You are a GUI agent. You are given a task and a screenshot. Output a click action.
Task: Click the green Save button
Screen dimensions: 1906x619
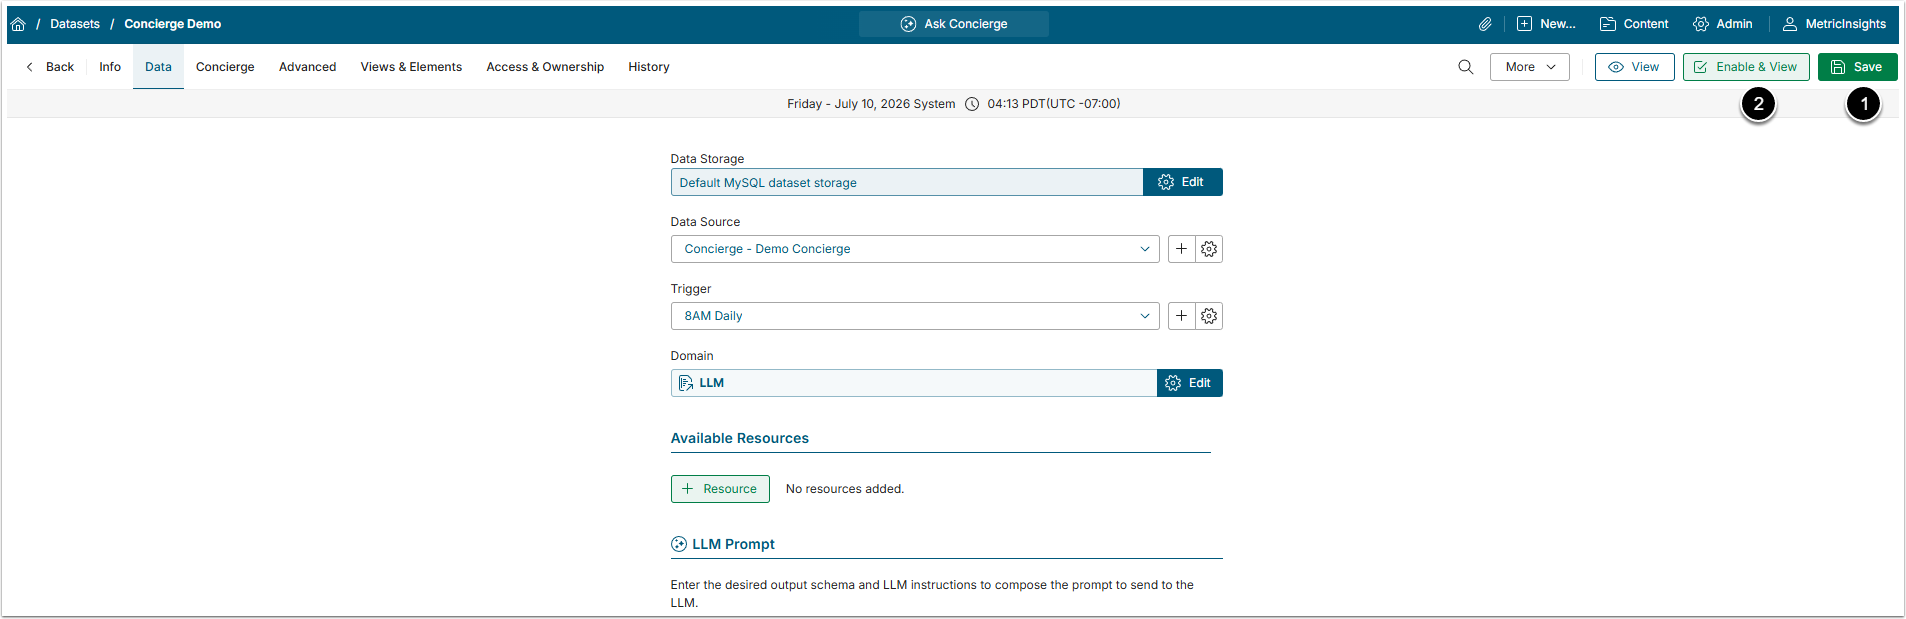click(x=1857, y=67)
